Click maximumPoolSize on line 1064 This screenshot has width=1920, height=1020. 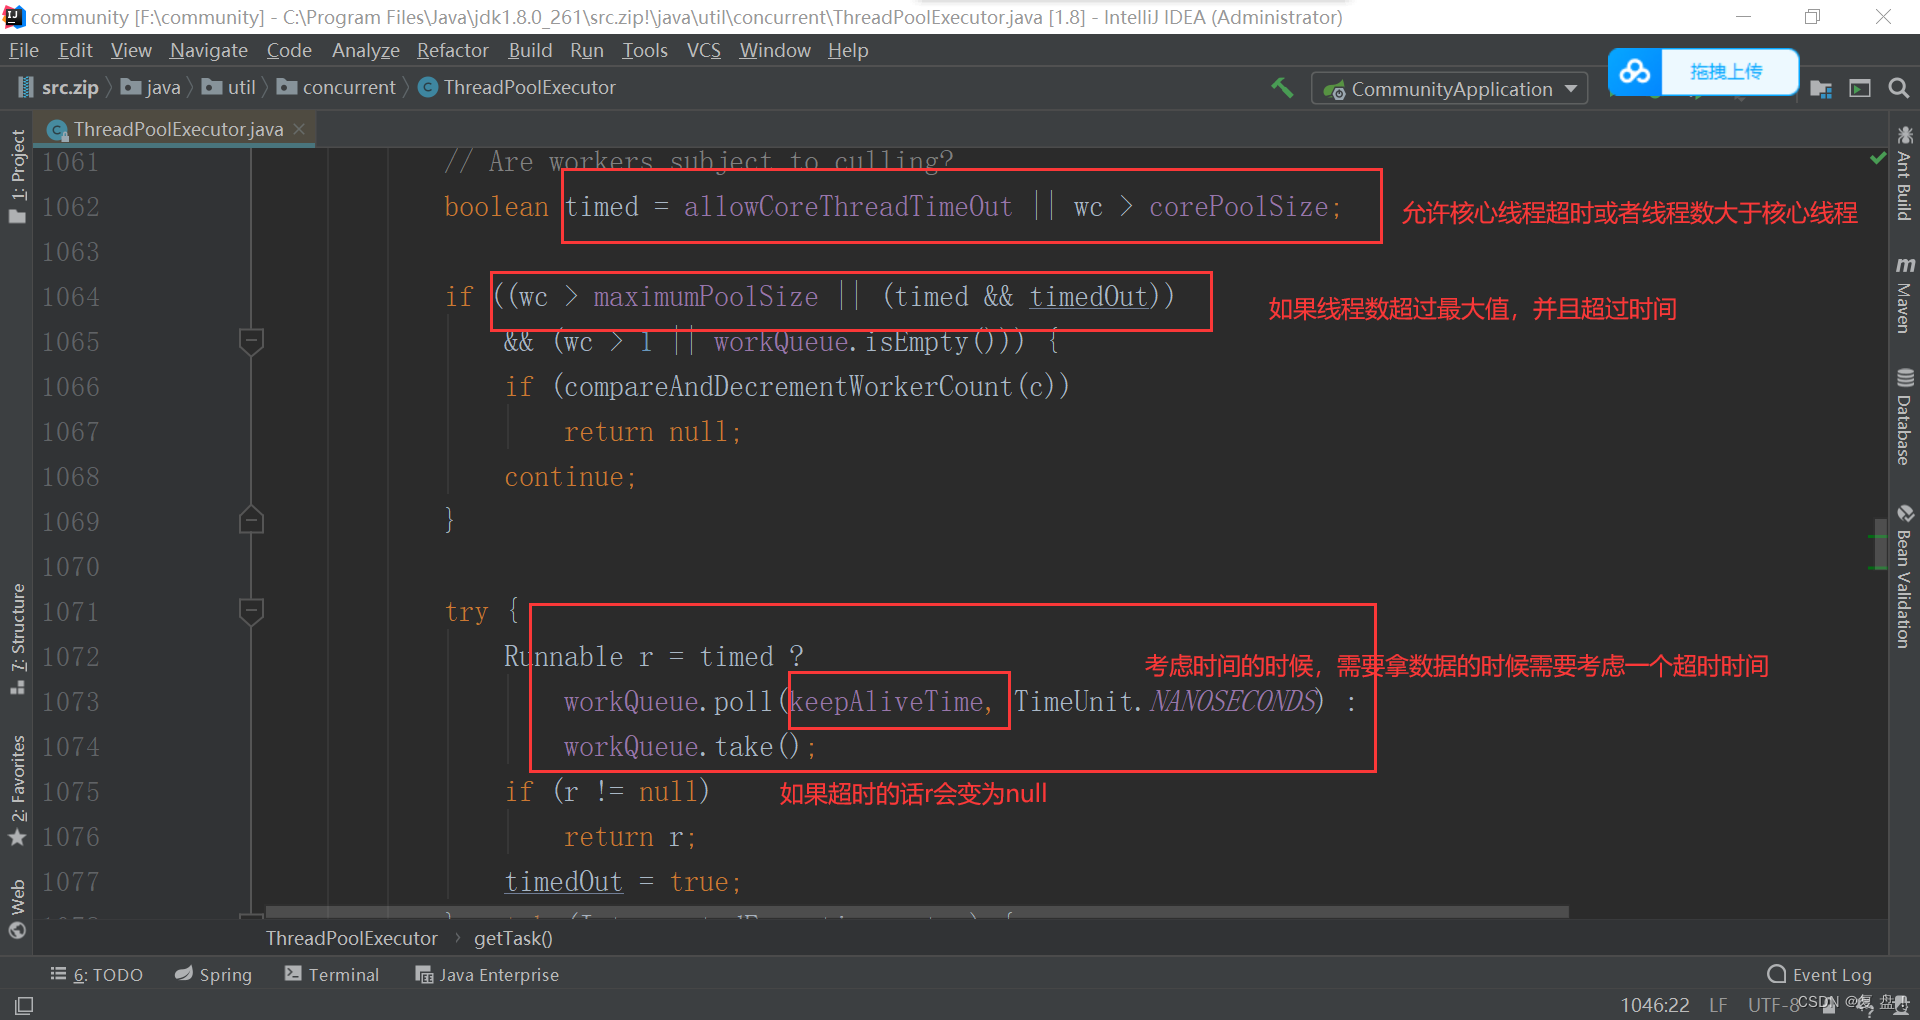tap(706, 297)
